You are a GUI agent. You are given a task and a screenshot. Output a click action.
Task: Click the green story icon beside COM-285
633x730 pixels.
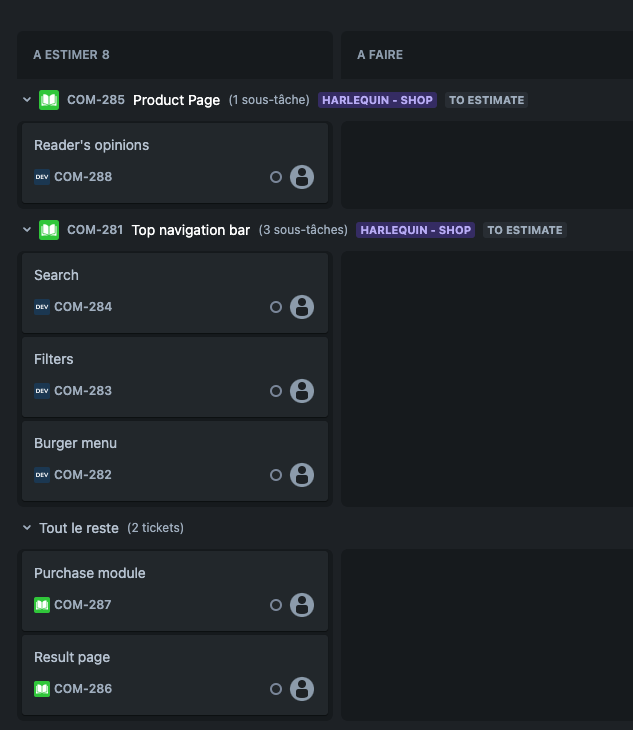coord(49,100)
